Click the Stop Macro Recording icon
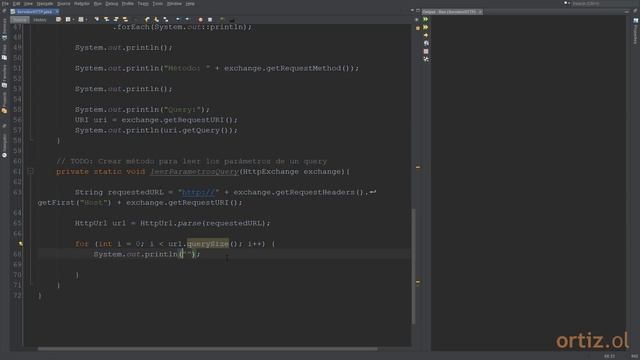Screen dimensions: 640x360 210,19
